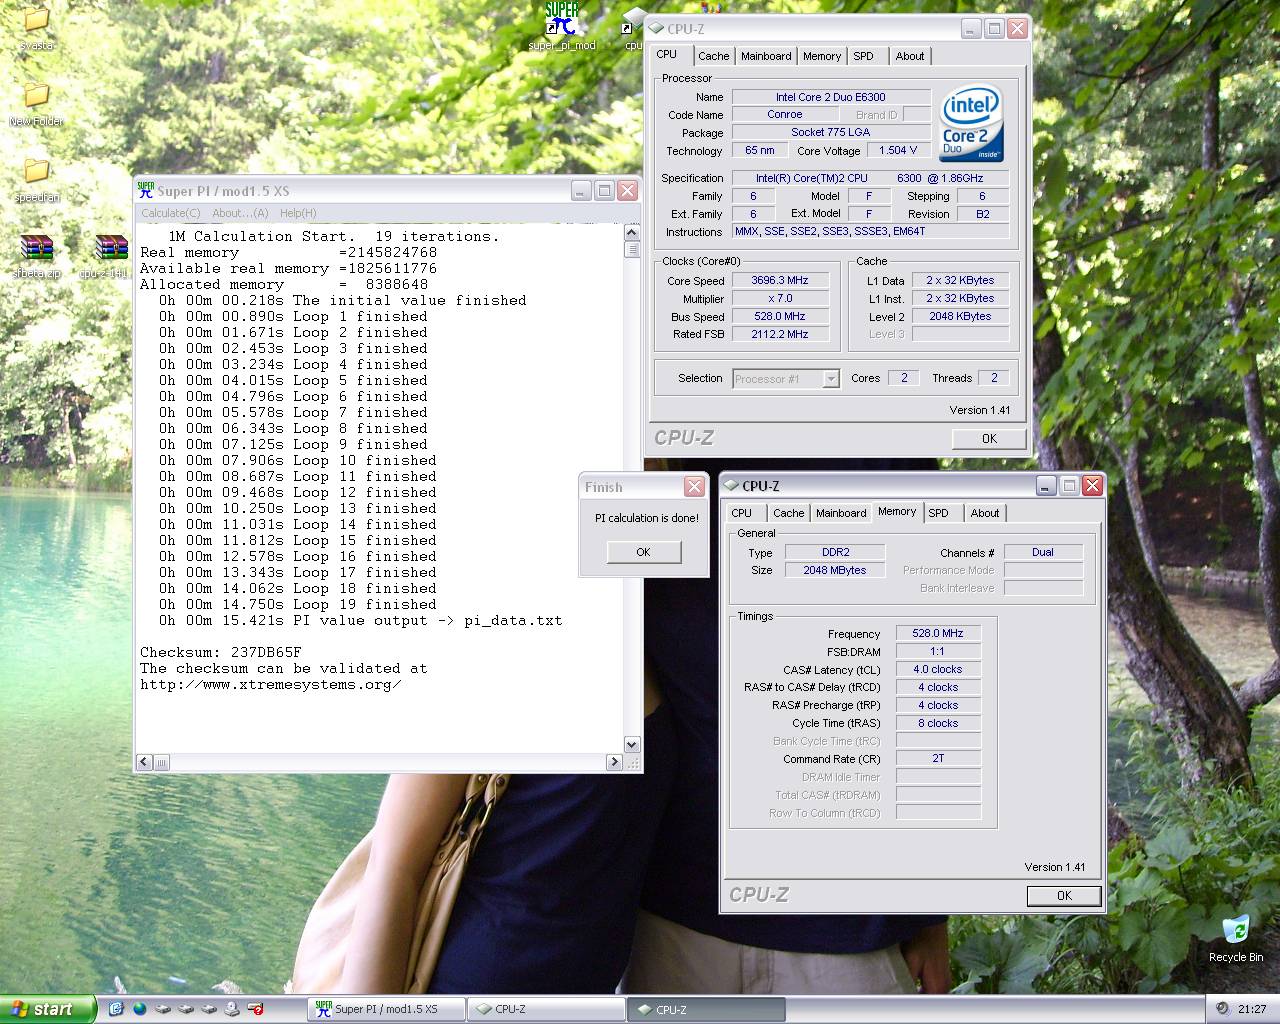Click the Rated FSB value 2112.2 MHz
This screenshot has width=1280, height=1024.
click(x=780, y=334)
